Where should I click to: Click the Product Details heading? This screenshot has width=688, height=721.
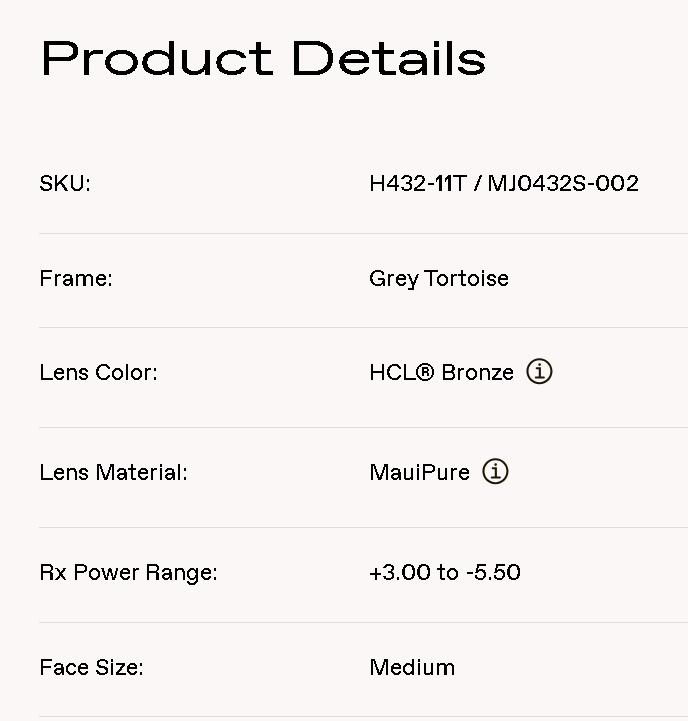263,58
